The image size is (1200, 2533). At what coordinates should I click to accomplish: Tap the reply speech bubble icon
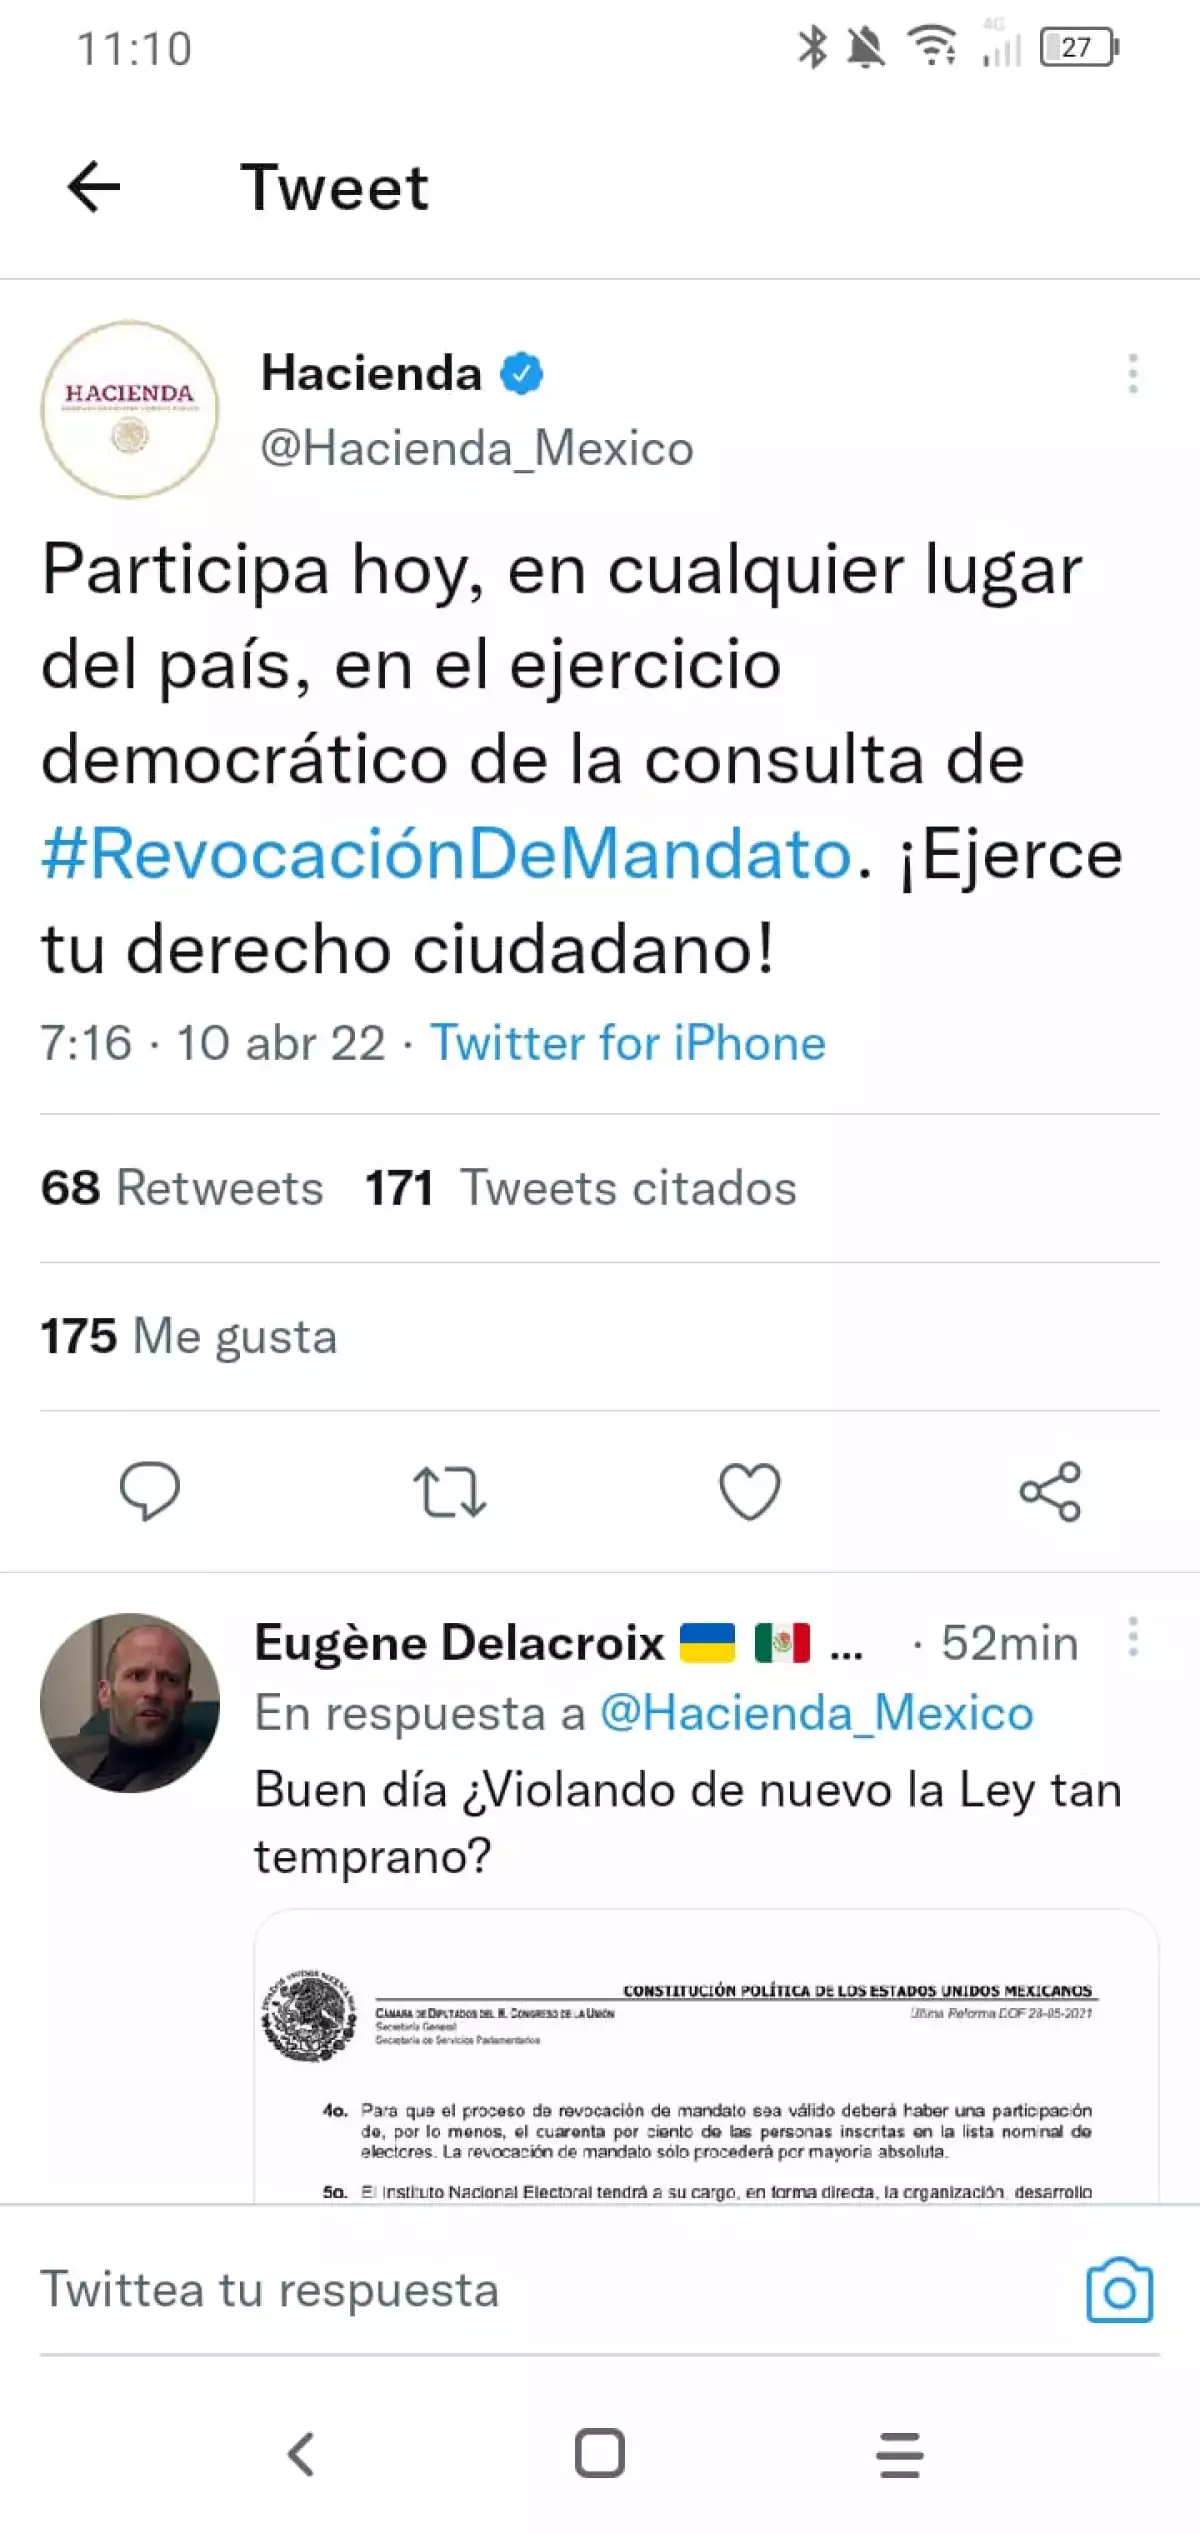tap(150, 1491)
